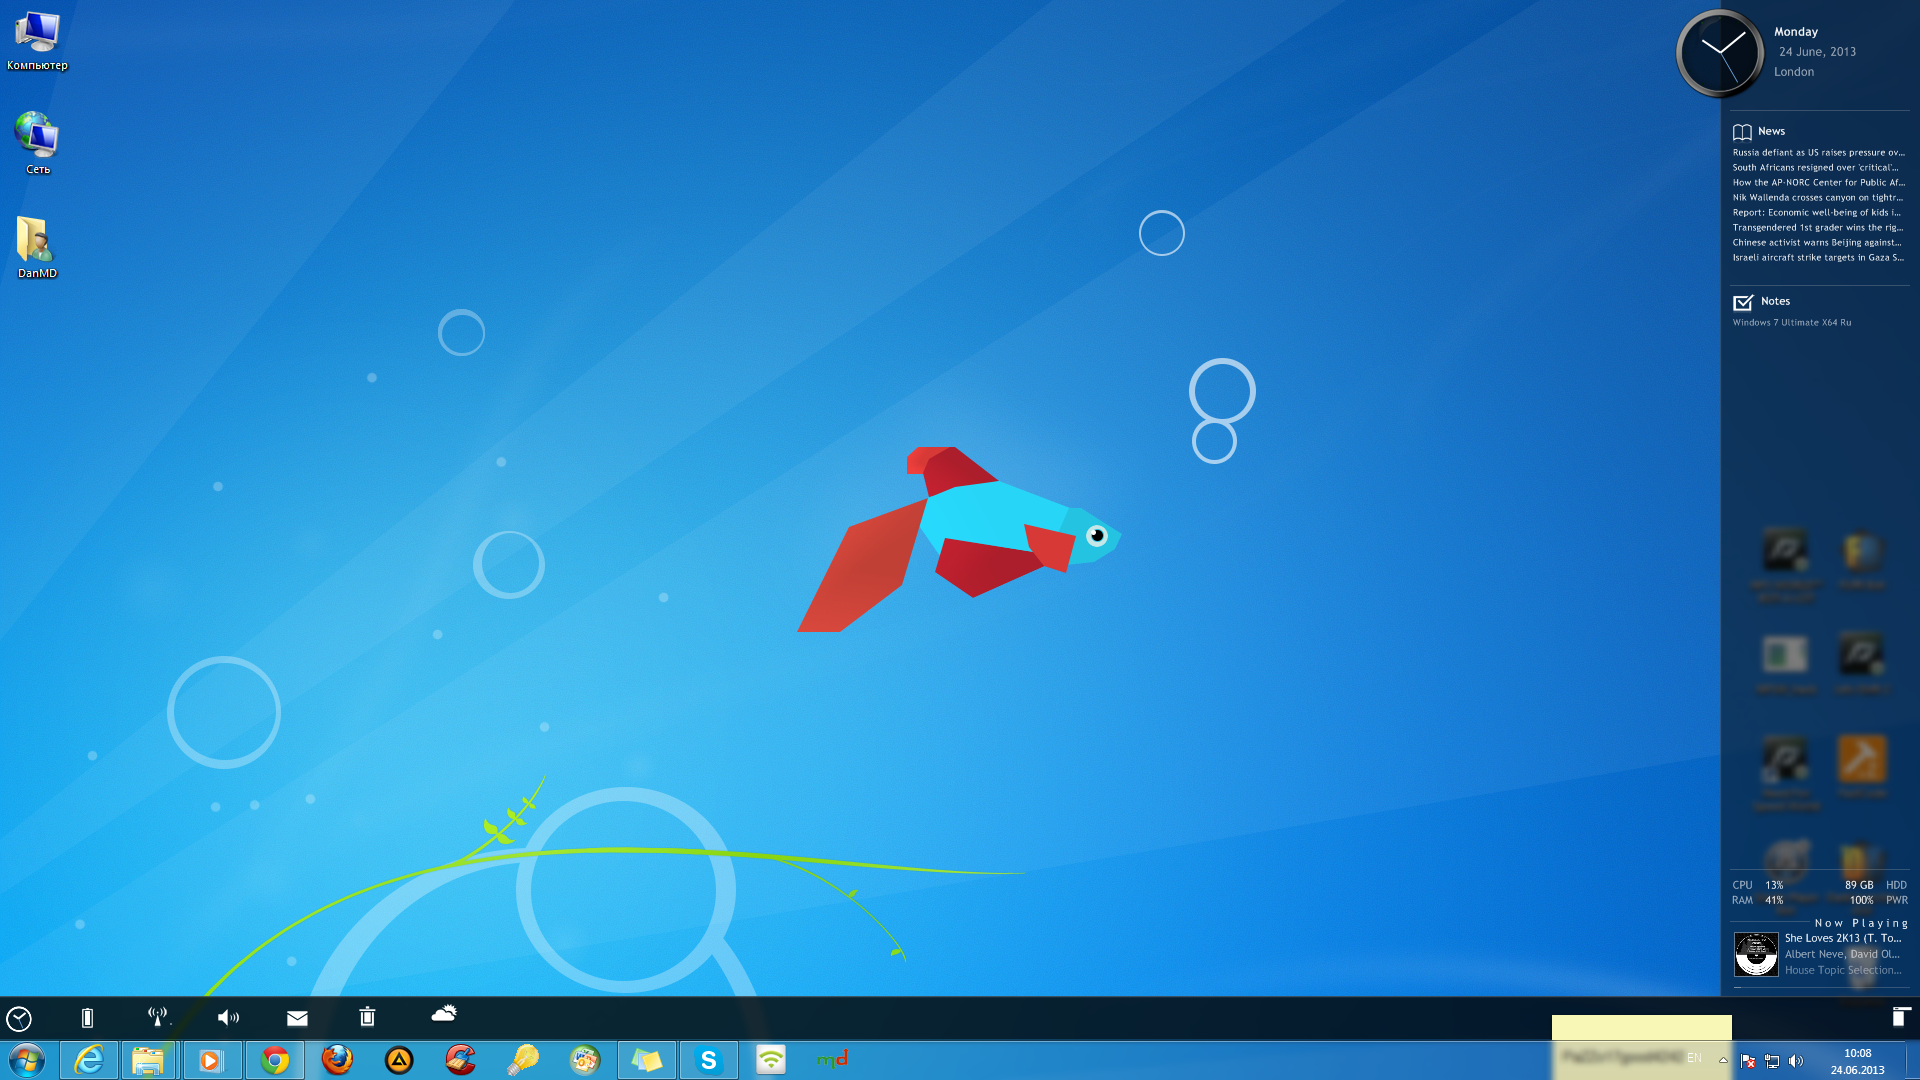Open the Action Center flag tray icon
Image resolution: width=1920 pixels, height=1080 pixels.
coord(1748,1061)
